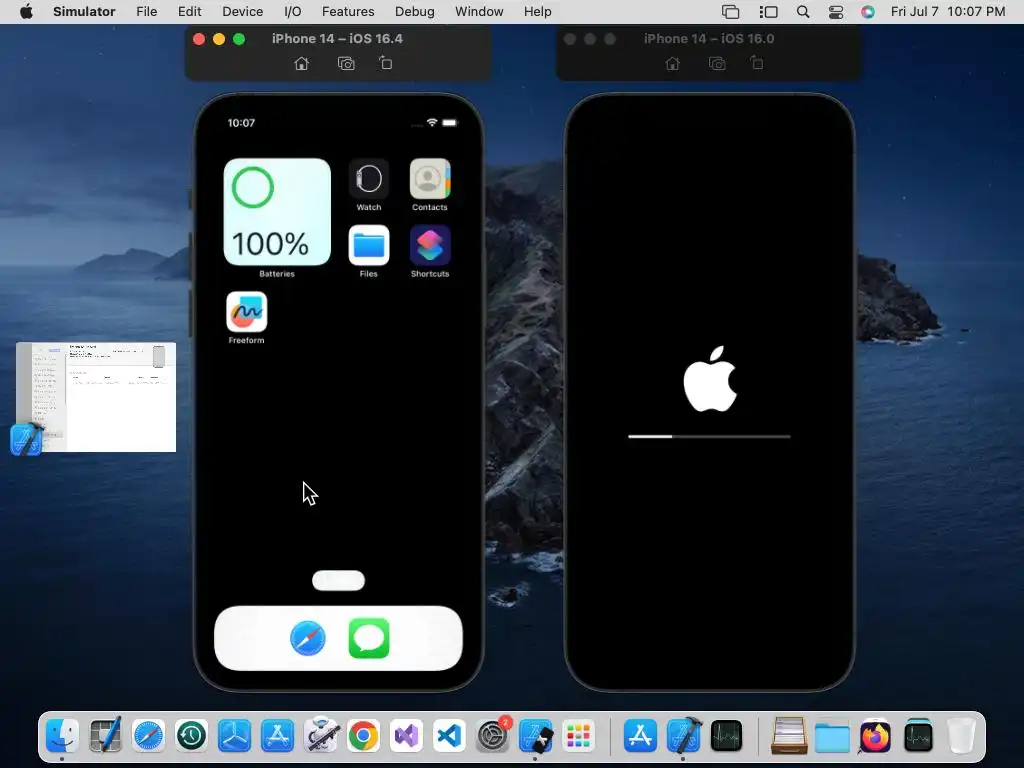Click the iPhone 14 – iOS 16.4 window title
Viewport: 1024px width, 768px height.
pyautogui.click(x=337, y=39)
